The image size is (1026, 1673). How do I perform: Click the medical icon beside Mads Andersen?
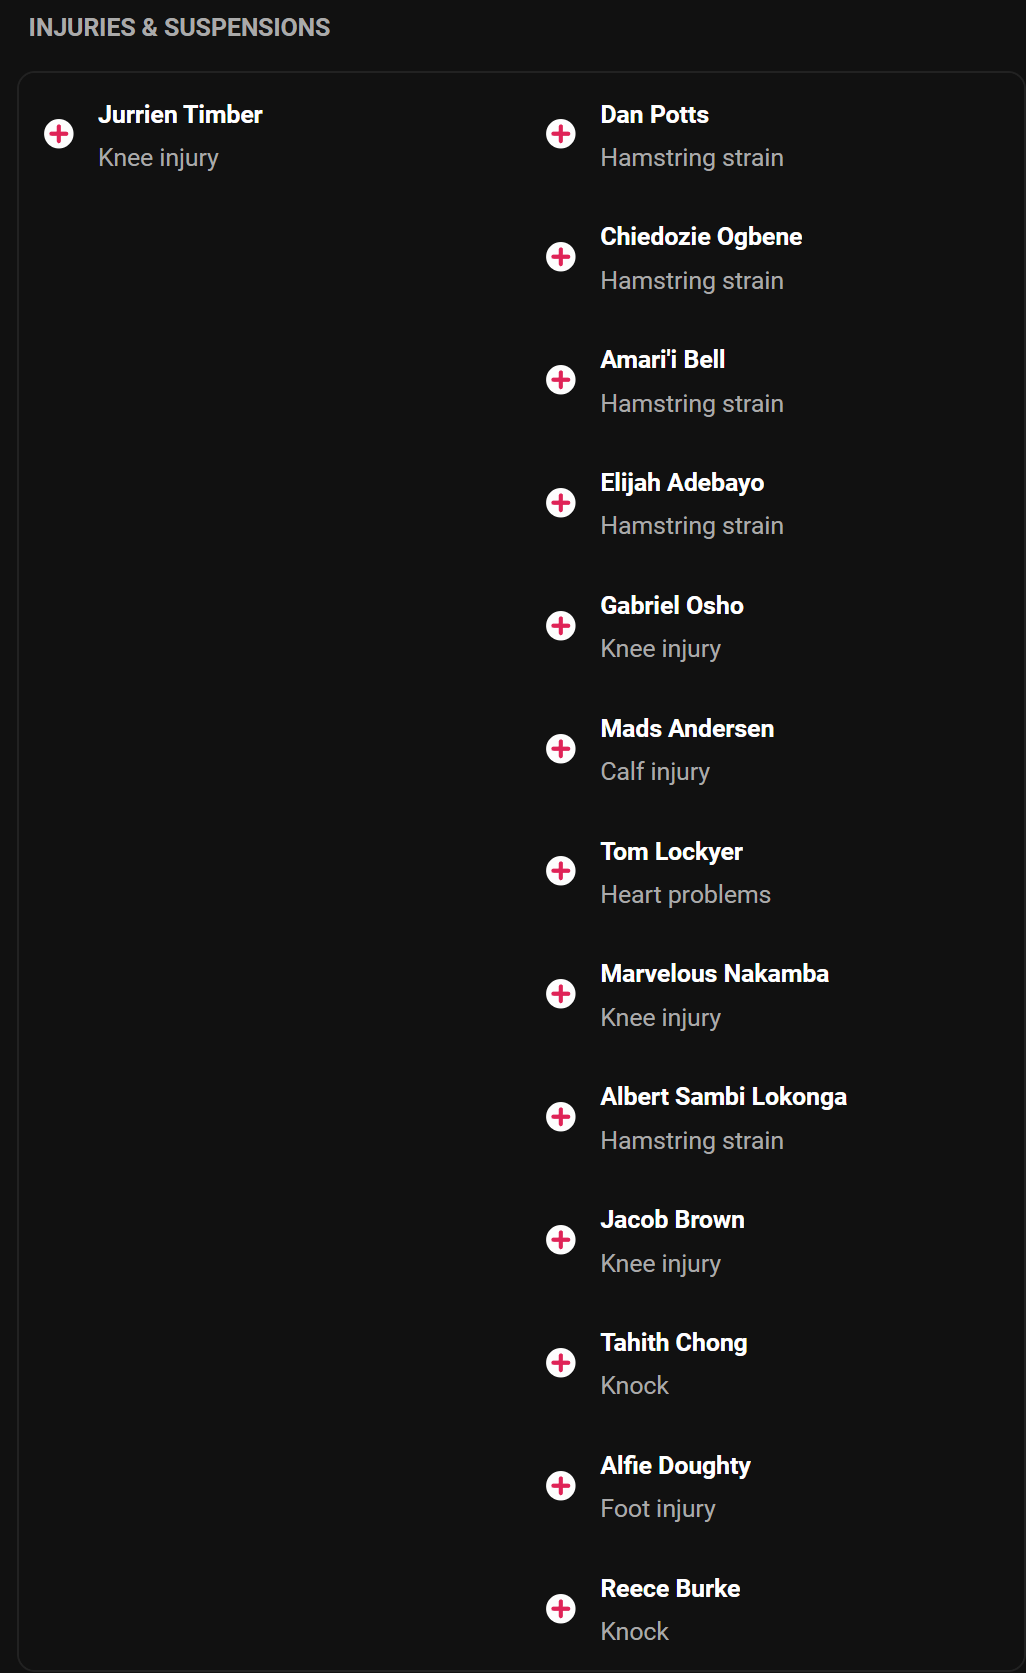561,748
